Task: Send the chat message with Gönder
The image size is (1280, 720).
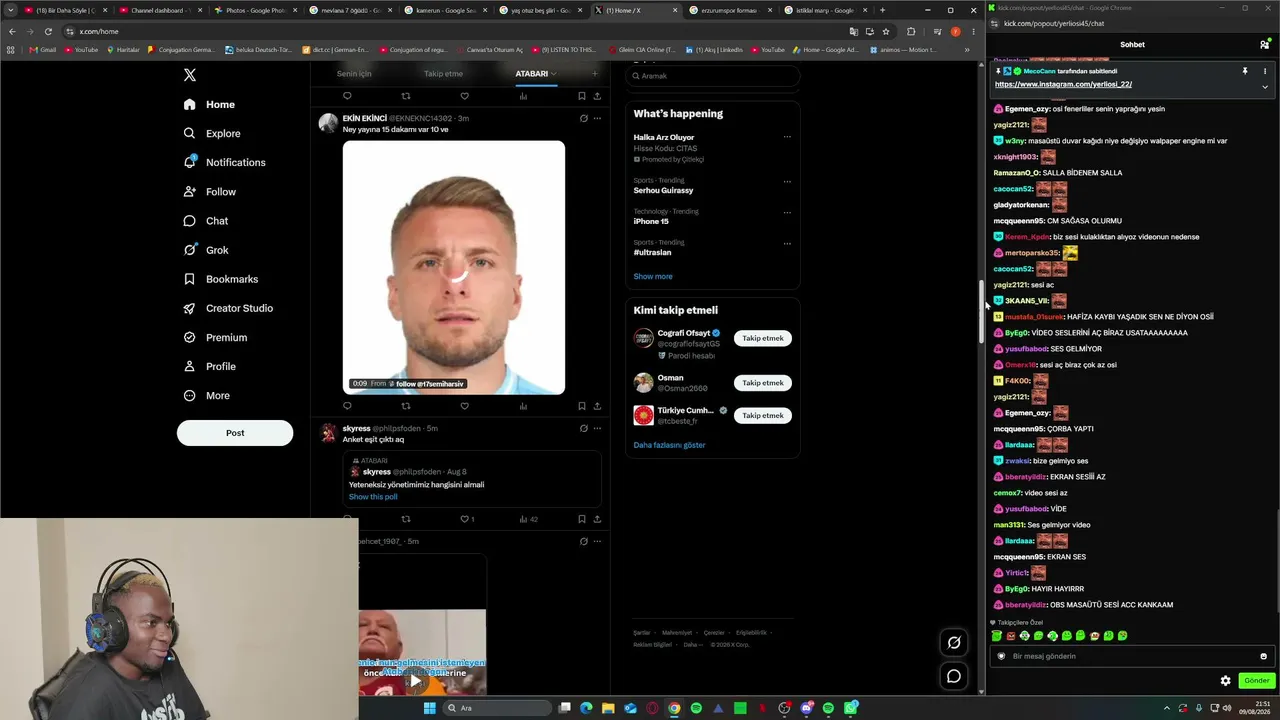Action: click(x=1257, y=681)
